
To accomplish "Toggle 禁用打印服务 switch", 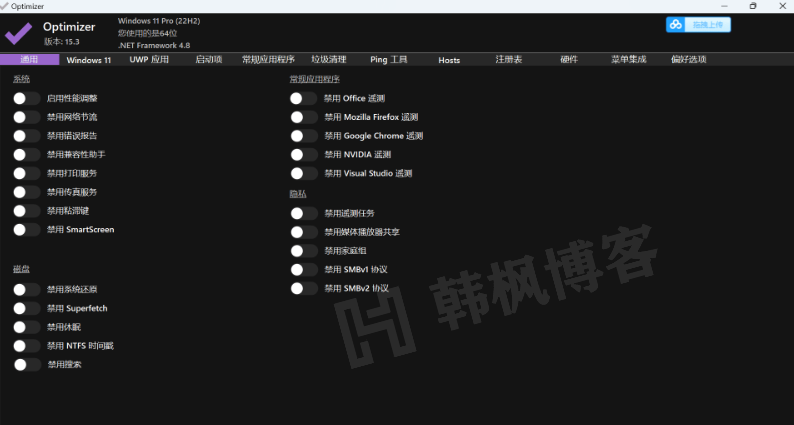I will (x=26, y=173).
